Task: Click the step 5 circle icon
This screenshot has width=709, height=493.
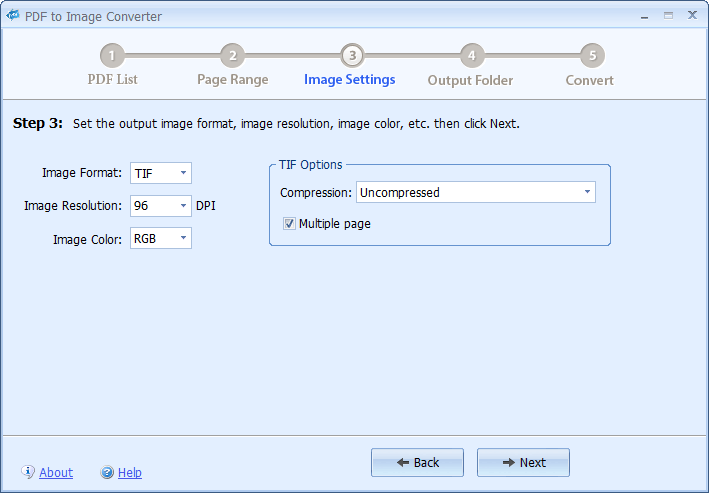Action: (592, 55)
